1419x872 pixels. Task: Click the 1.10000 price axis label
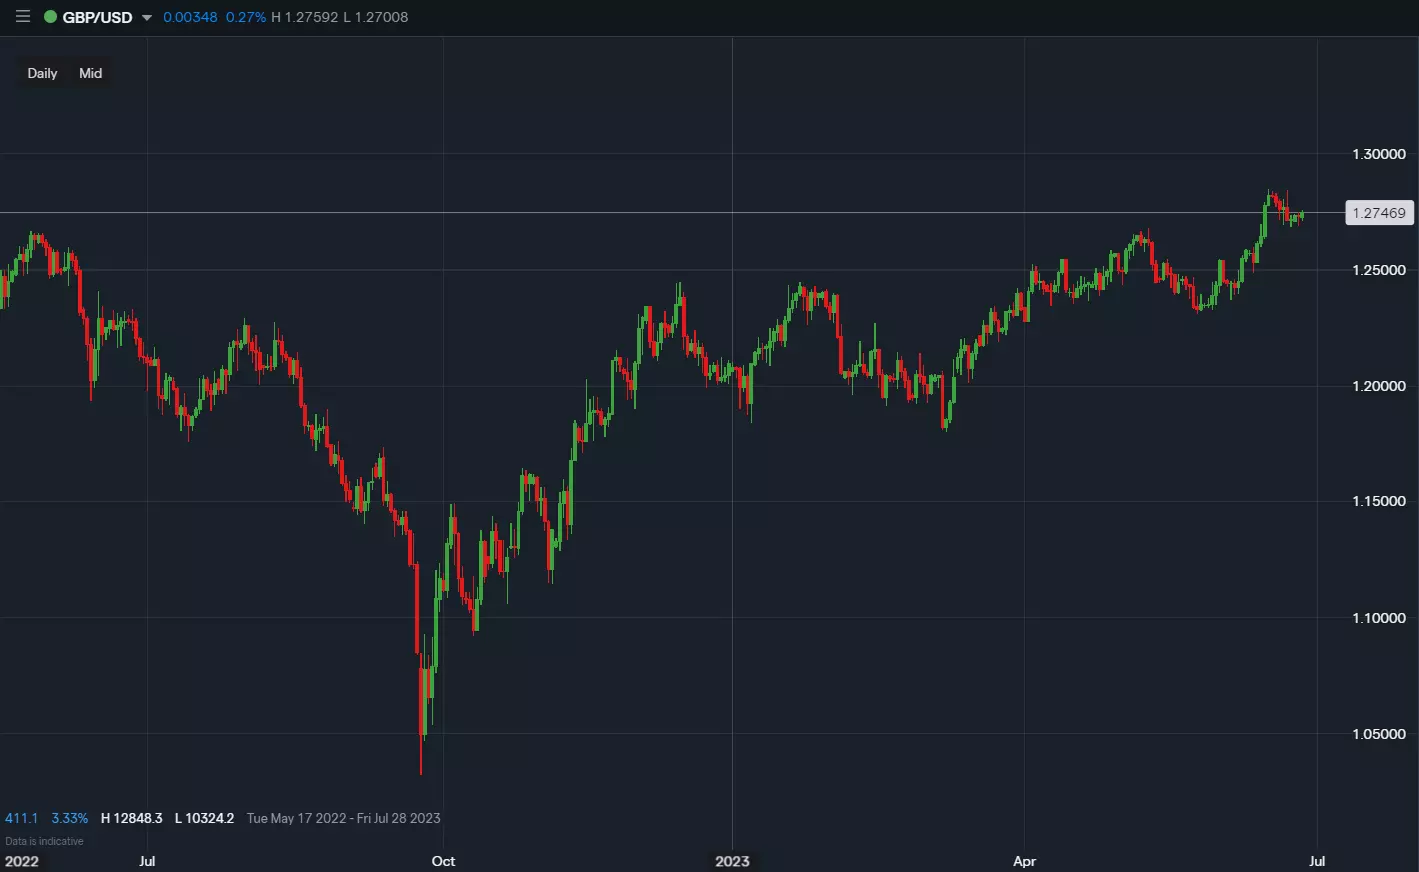pos(1379,618)
